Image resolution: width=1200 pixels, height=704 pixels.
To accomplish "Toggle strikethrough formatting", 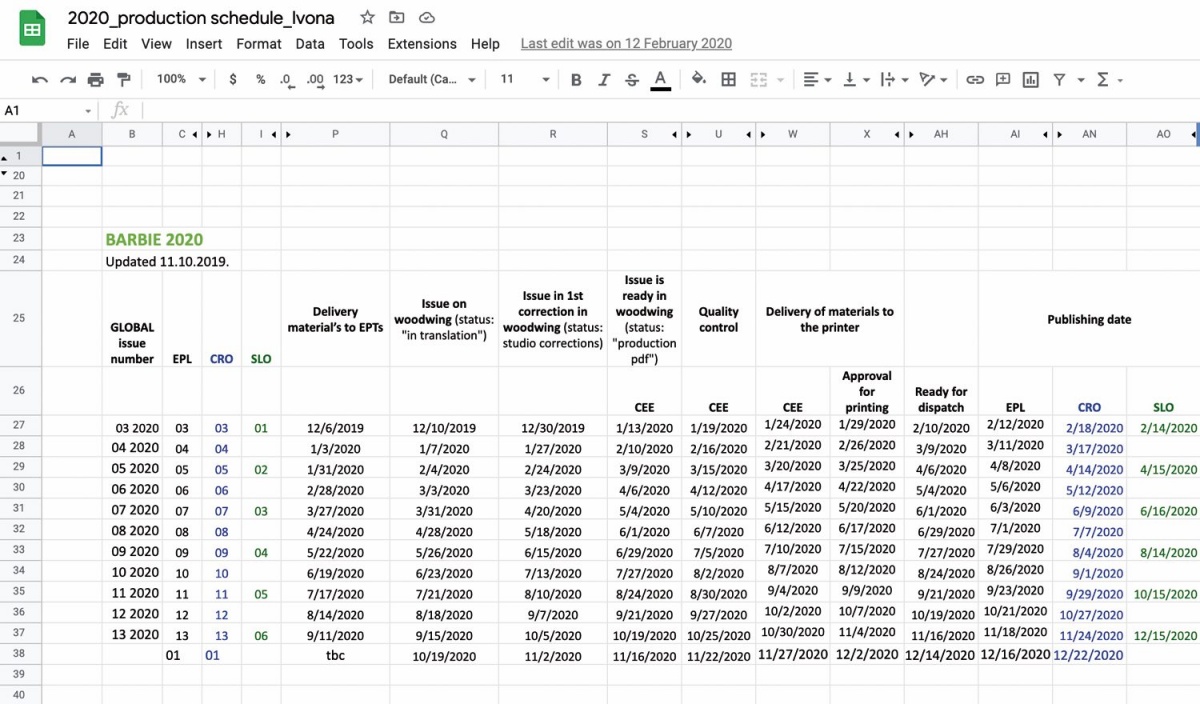I will (x=632, y=80).
